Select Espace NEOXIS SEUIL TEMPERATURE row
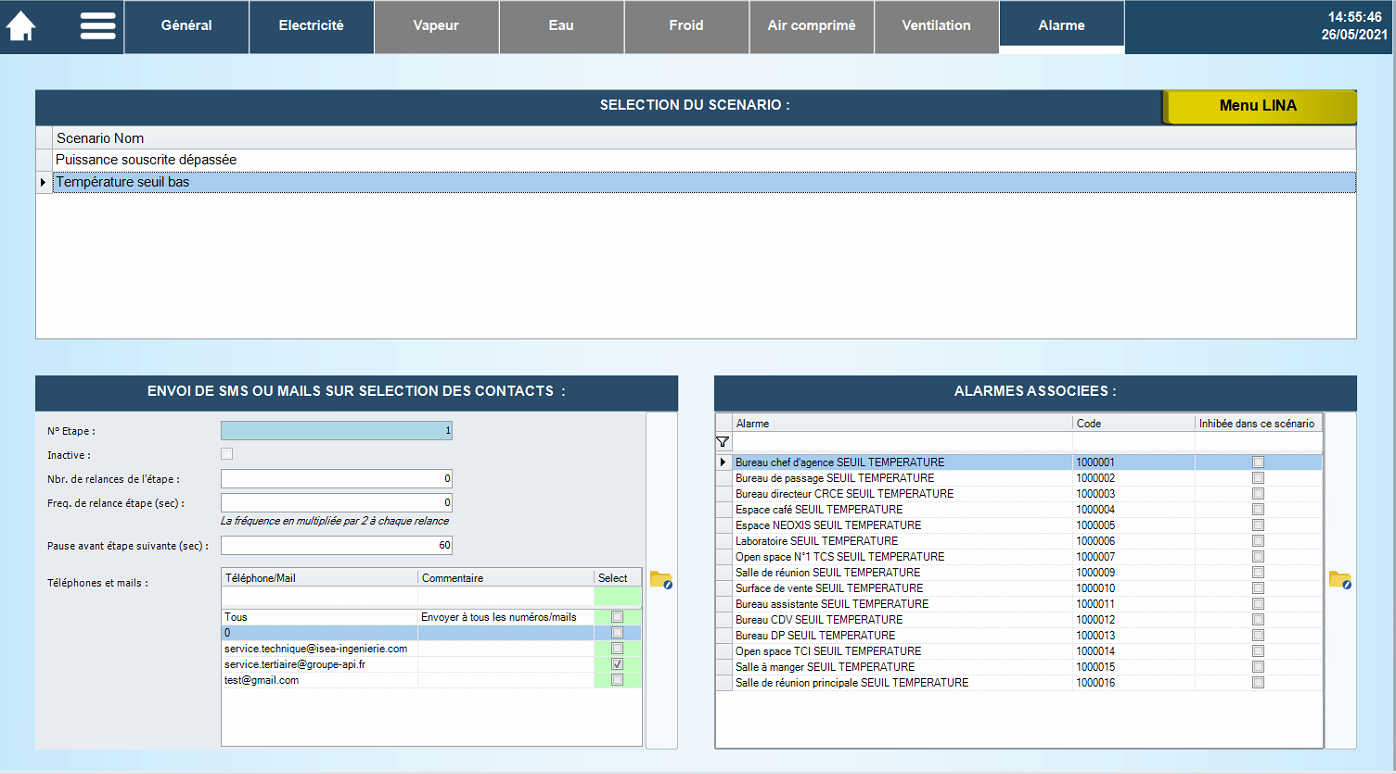The image size is (1396, 774). click(x=1019, y=525)
